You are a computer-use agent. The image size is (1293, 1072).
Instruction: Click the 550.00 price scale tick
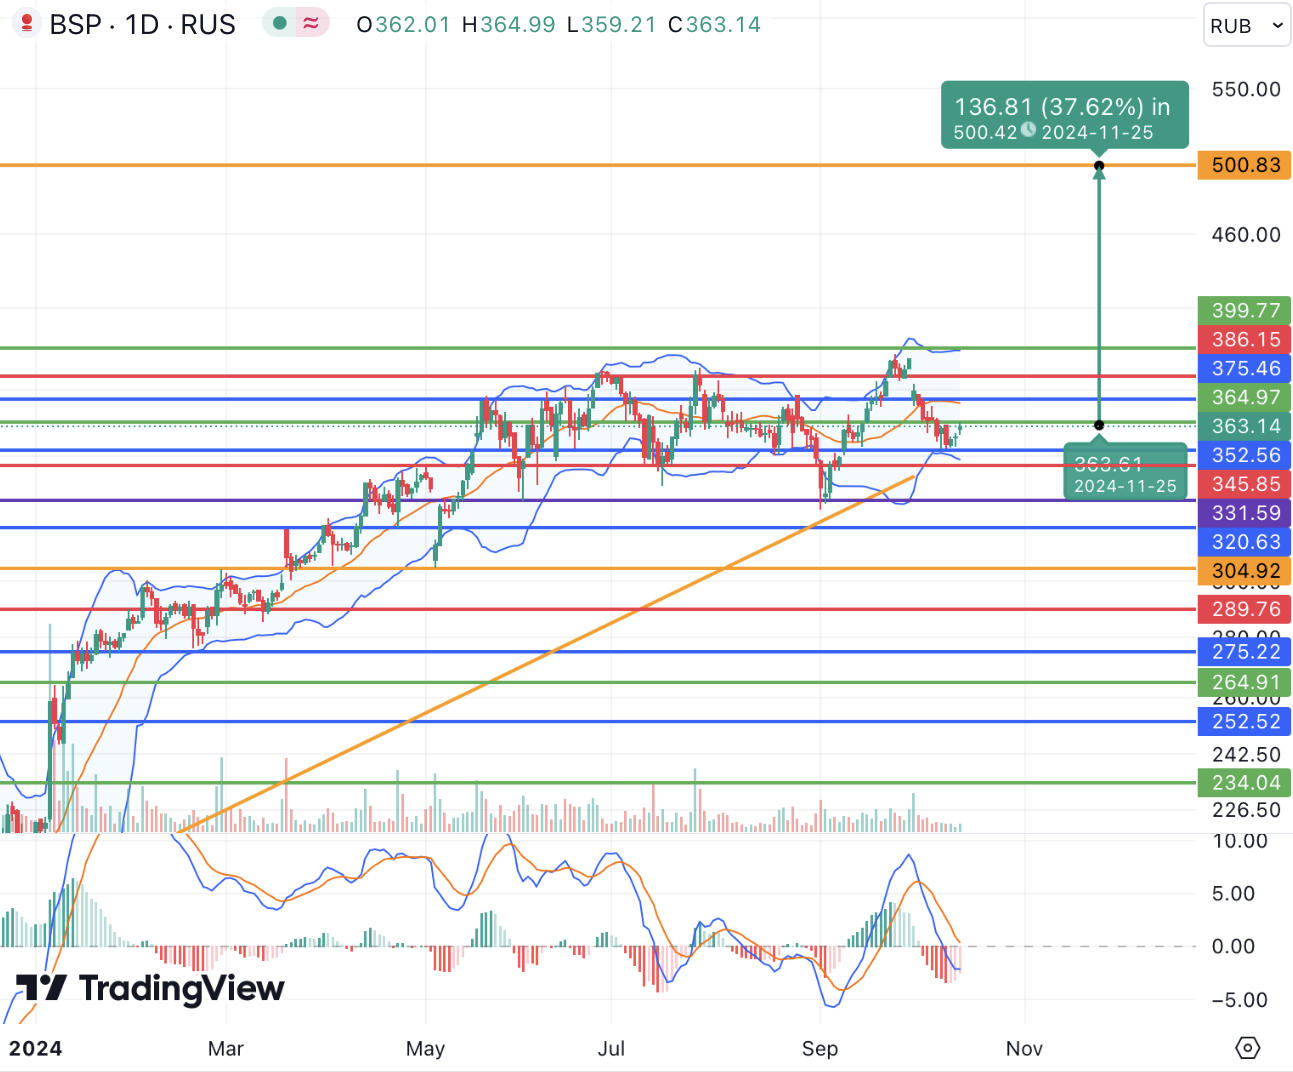coord(1246,90)
